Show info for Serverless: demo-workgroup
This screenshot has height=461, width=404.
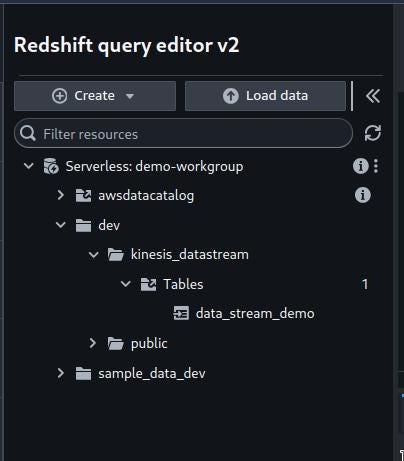pyautogui.click(x=361, y=166)
